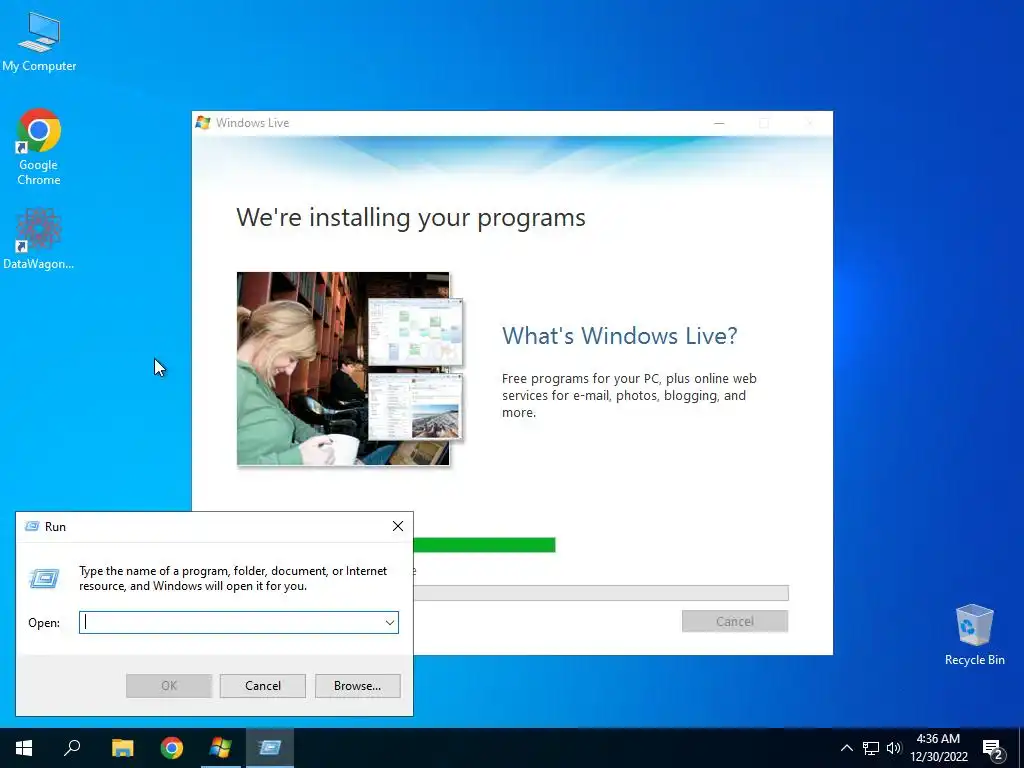Click the taskbar search magnifier
1024x768 pixels.
[72, 748]
